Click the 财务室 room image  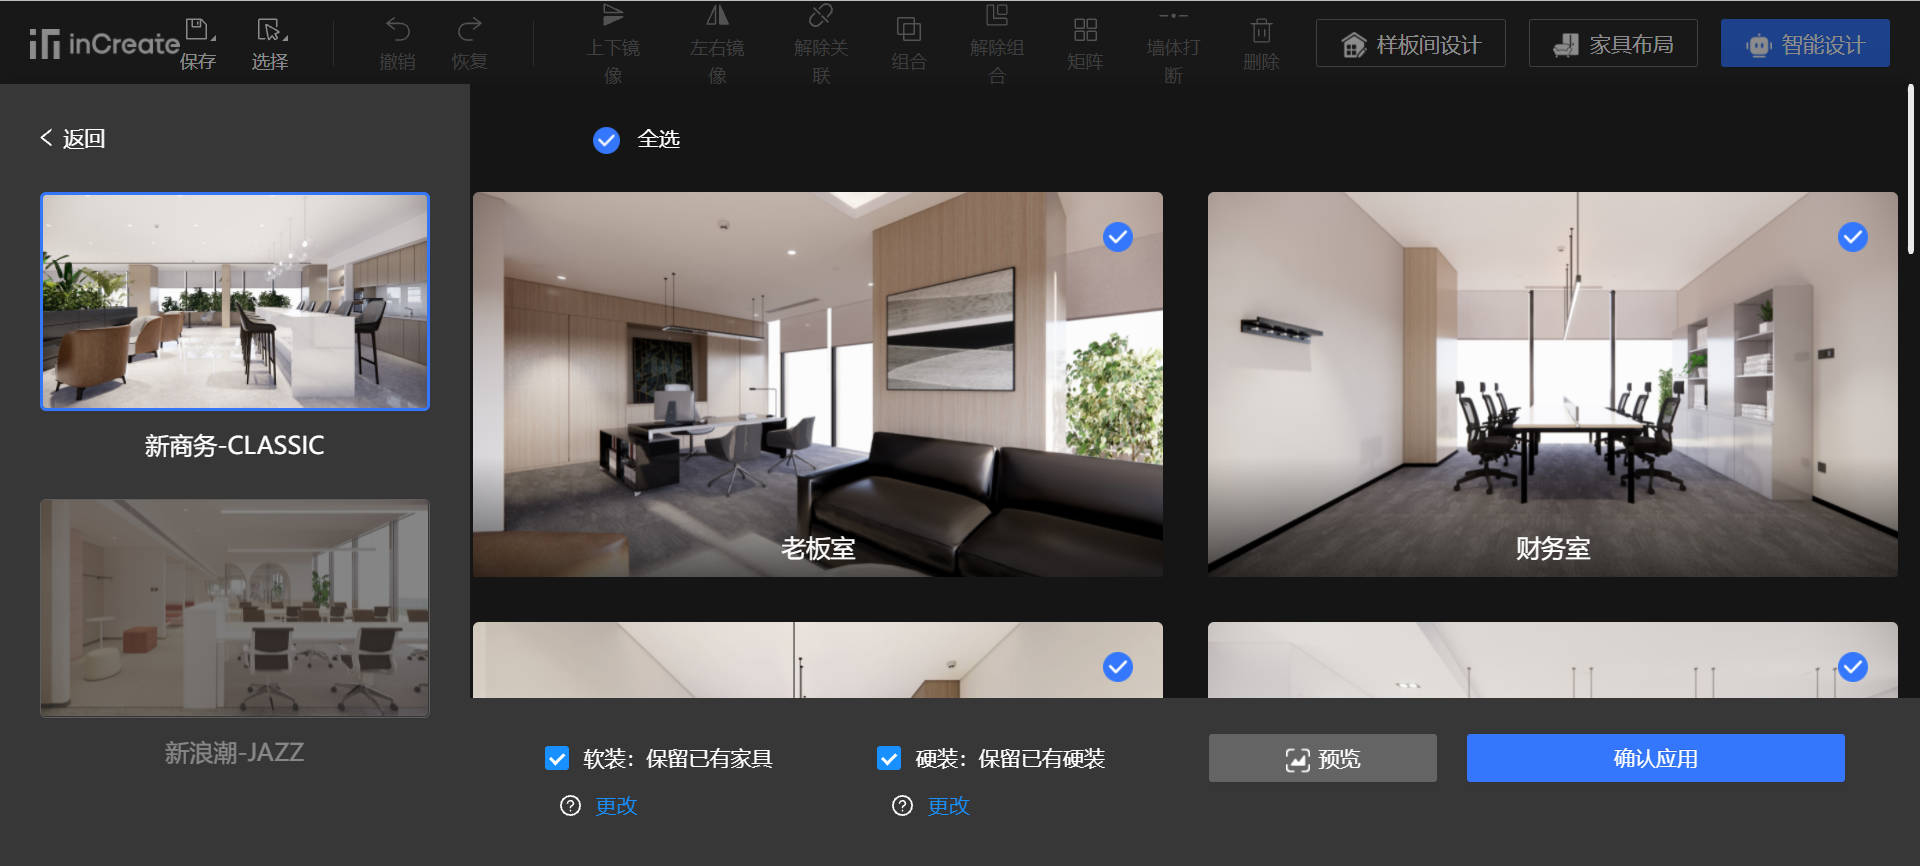[x=1553, y=384]
